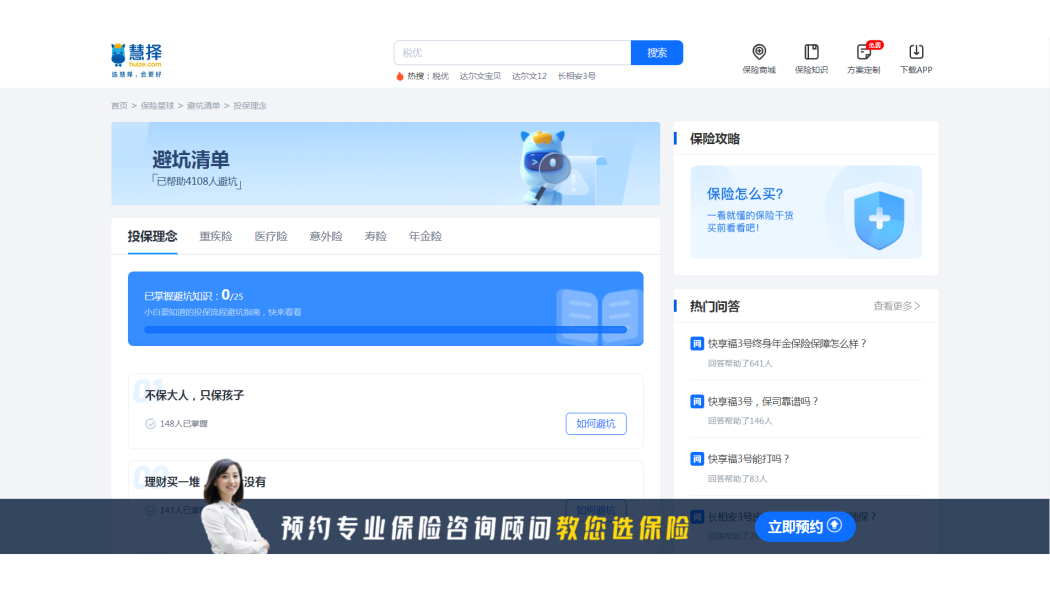Open question 快享福3号，保司靠谱吗？
This screenshot has height=591, width=1050.
763,402
